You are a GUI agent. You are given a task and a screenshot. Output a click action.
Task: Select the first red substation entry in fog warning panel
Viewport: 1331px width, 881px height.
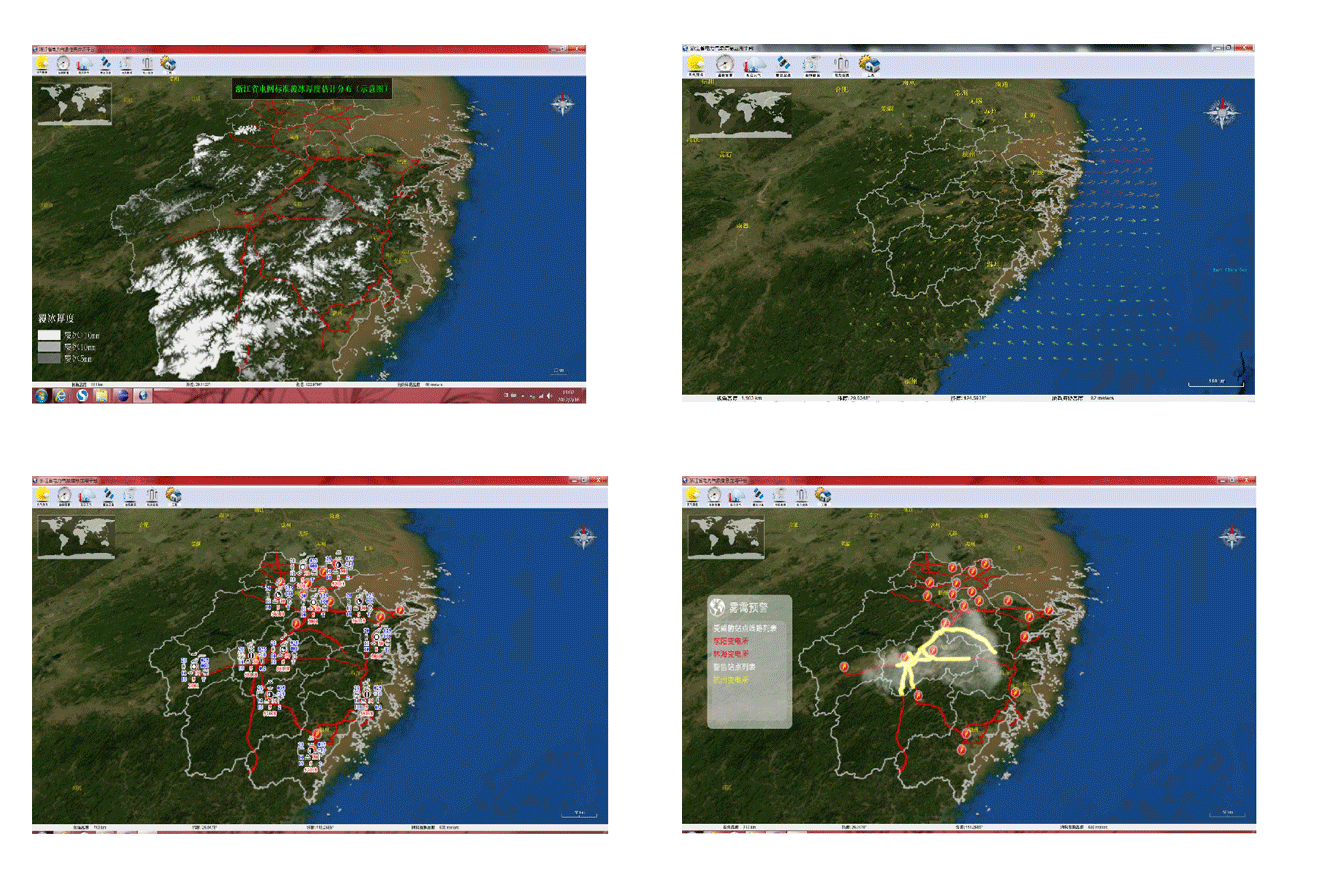tap(731, 641)
